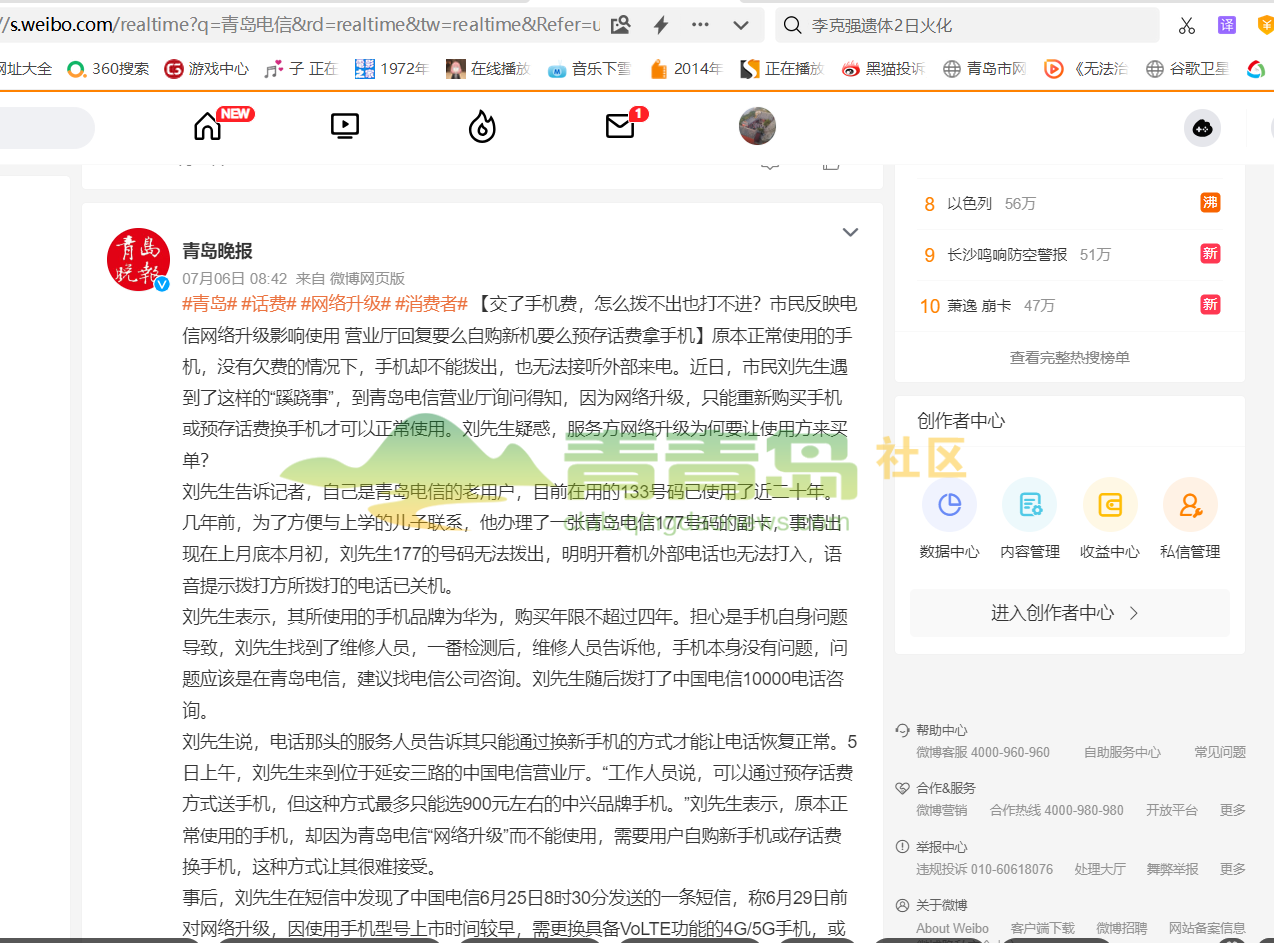Open the 青岛市网 bookmark
Image resolution: width=1274 pixels, height=943 pixels.
(x=984, y=69)
